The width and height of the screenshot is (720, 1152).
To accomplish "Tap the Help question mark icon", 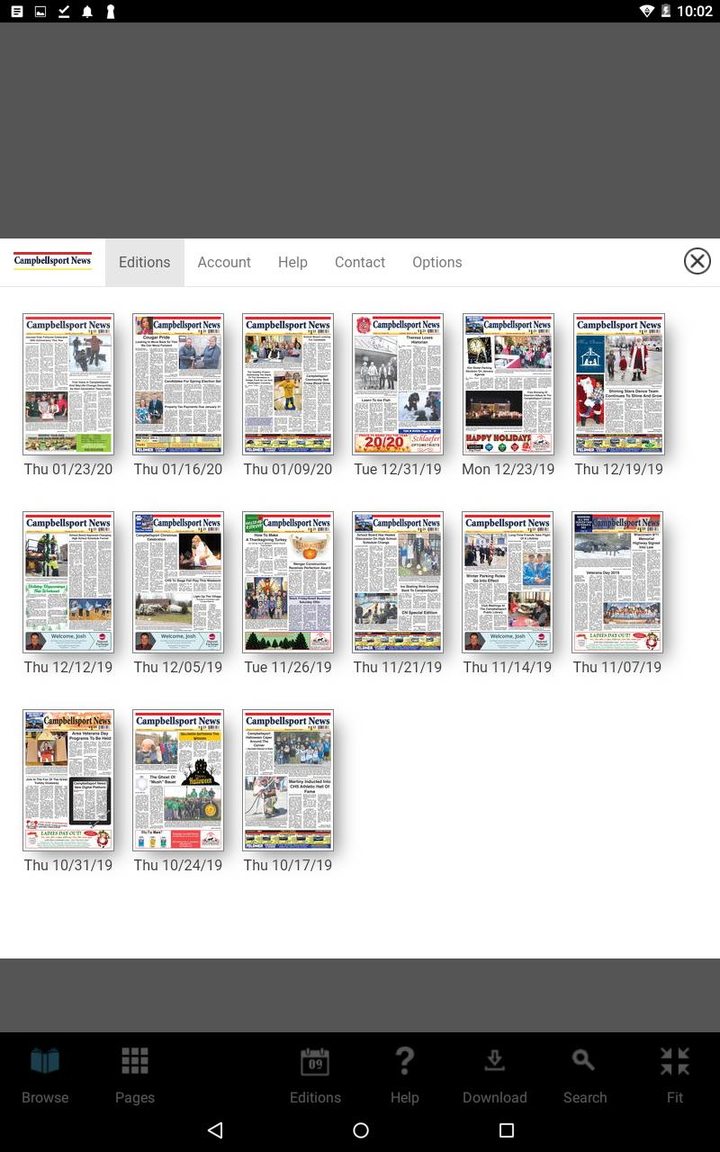I will tap(404, 1062).
